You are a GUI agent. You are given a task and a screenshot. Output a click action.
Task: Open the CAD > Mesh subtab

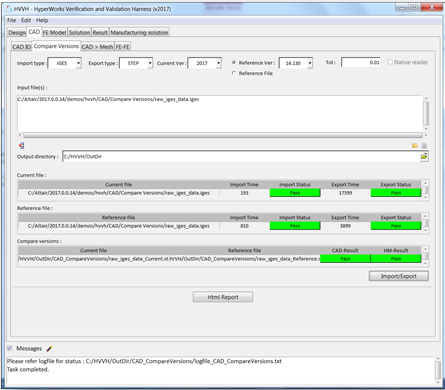click(x=97, y=47)
